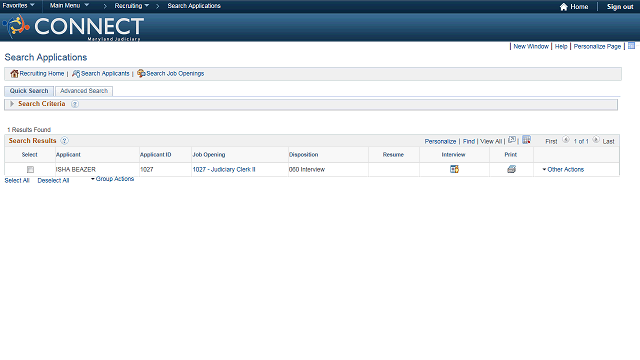
Task: Click the 1 Results Found text
Action: click(29, 130)
